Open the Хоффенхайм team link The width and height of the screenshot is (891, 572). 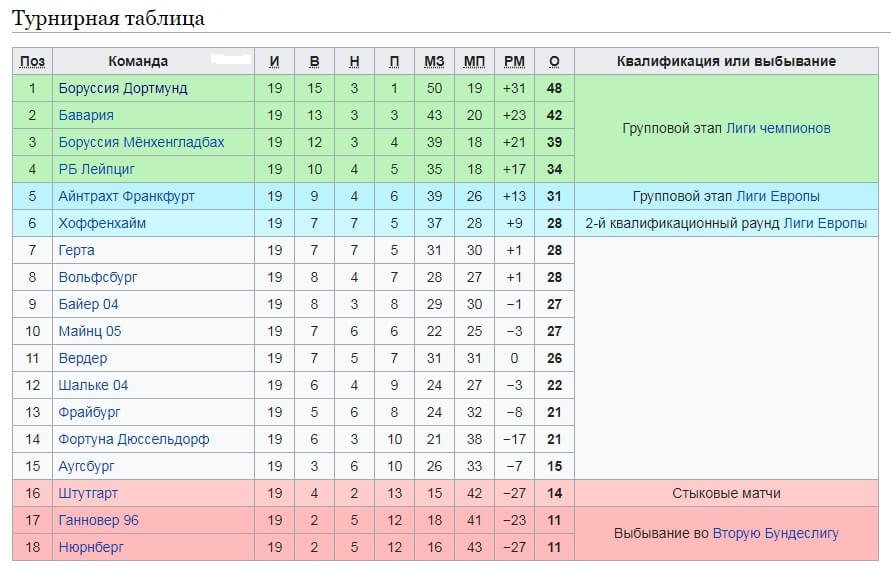[102, 223]
